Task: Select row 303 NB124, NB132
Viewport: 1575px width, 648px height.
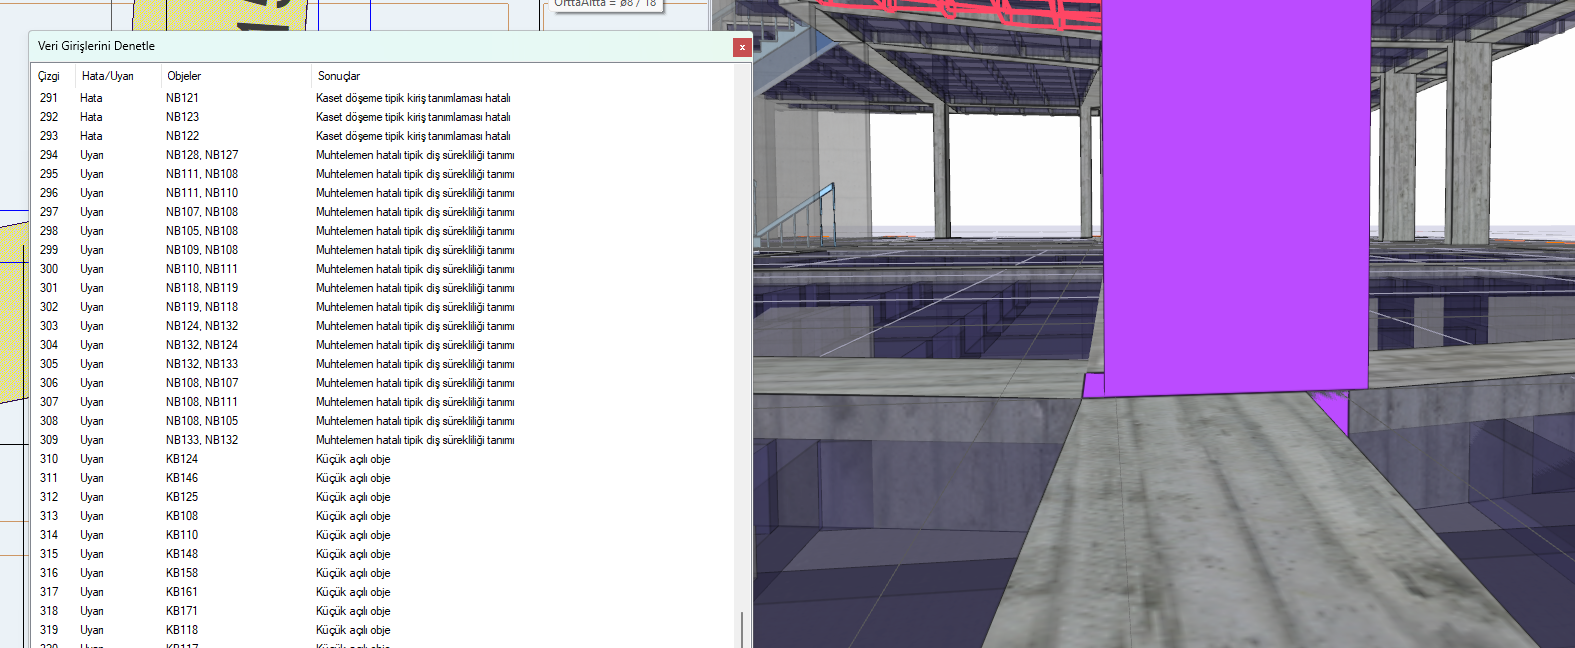Action: click(383, 326)
